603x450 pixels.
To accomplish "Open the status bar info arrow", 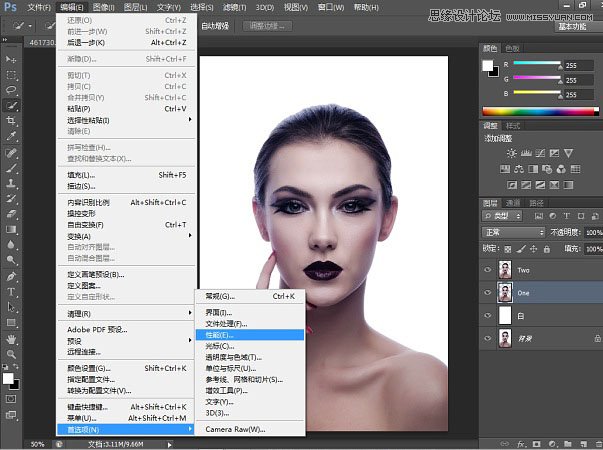I will pyautogui.click(x=170, y=444).
